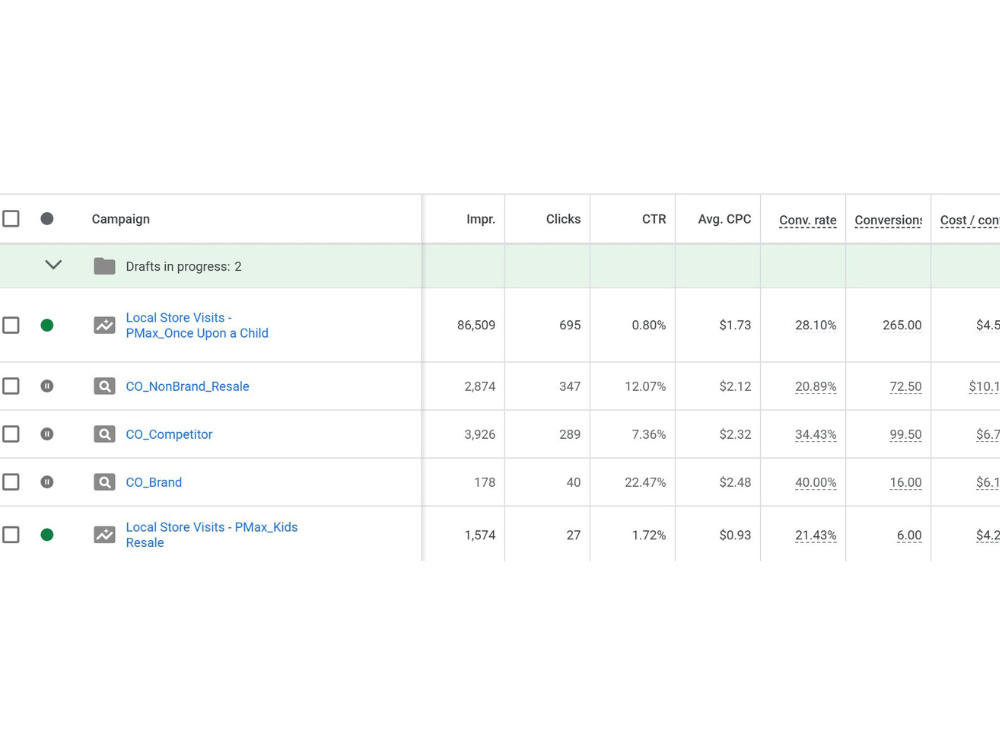1000x750 pixels.
Task: Click the Performance Max icon beside PMax_Kids Resale
Action: tap(105, 534)
